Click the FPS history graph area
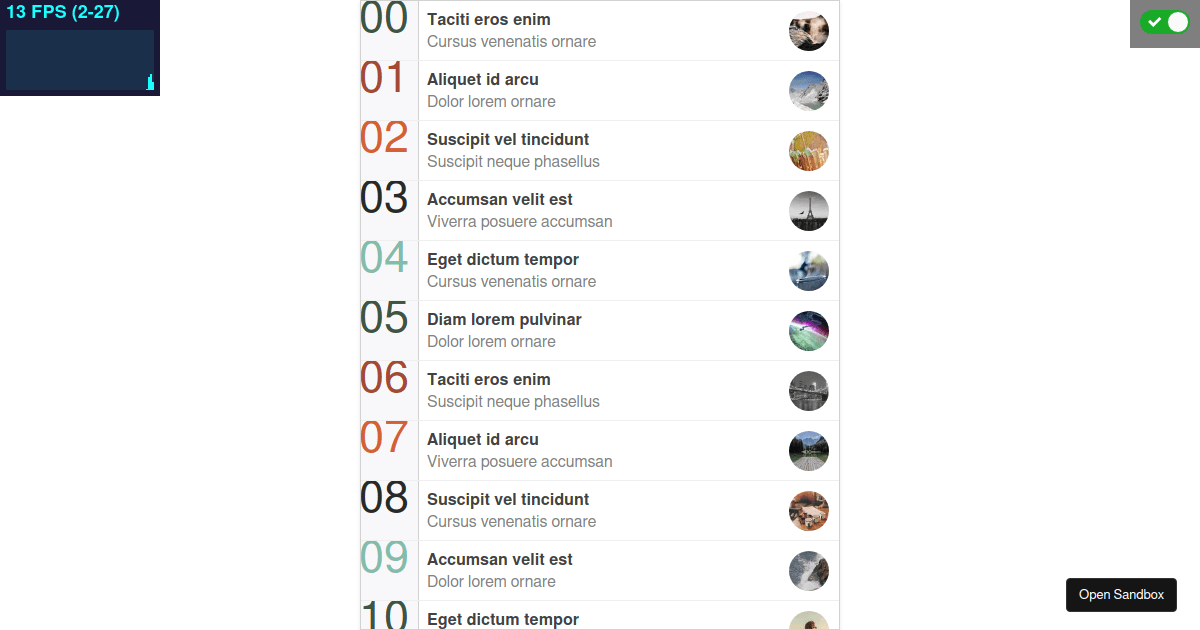This screenshot has width=1200, height=630. click(x=78, y=60)
